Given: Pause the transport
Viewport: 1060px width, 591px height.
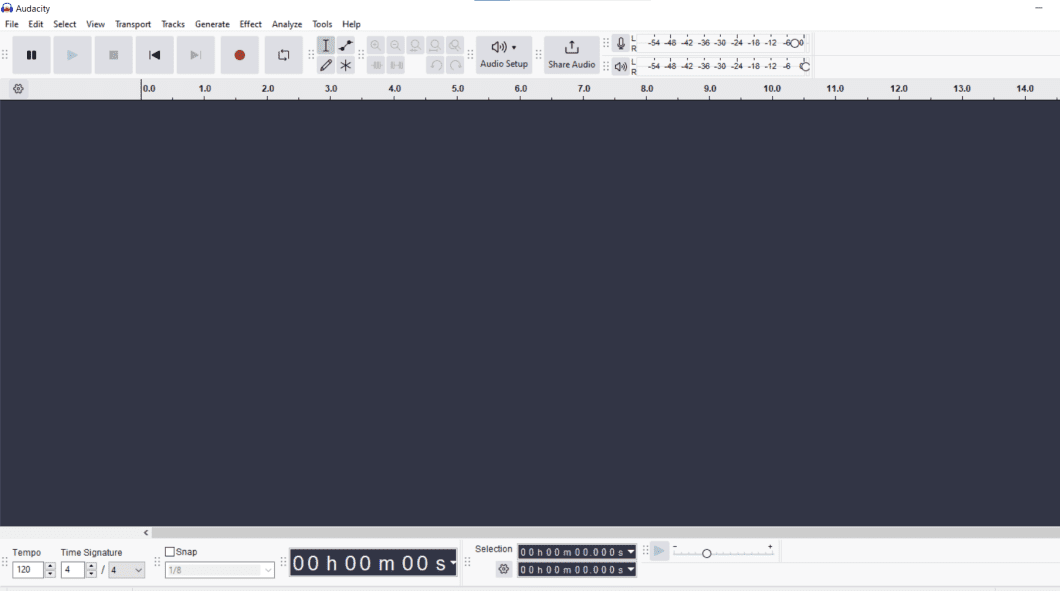Looking at the screenshot, I should (31, 55).
